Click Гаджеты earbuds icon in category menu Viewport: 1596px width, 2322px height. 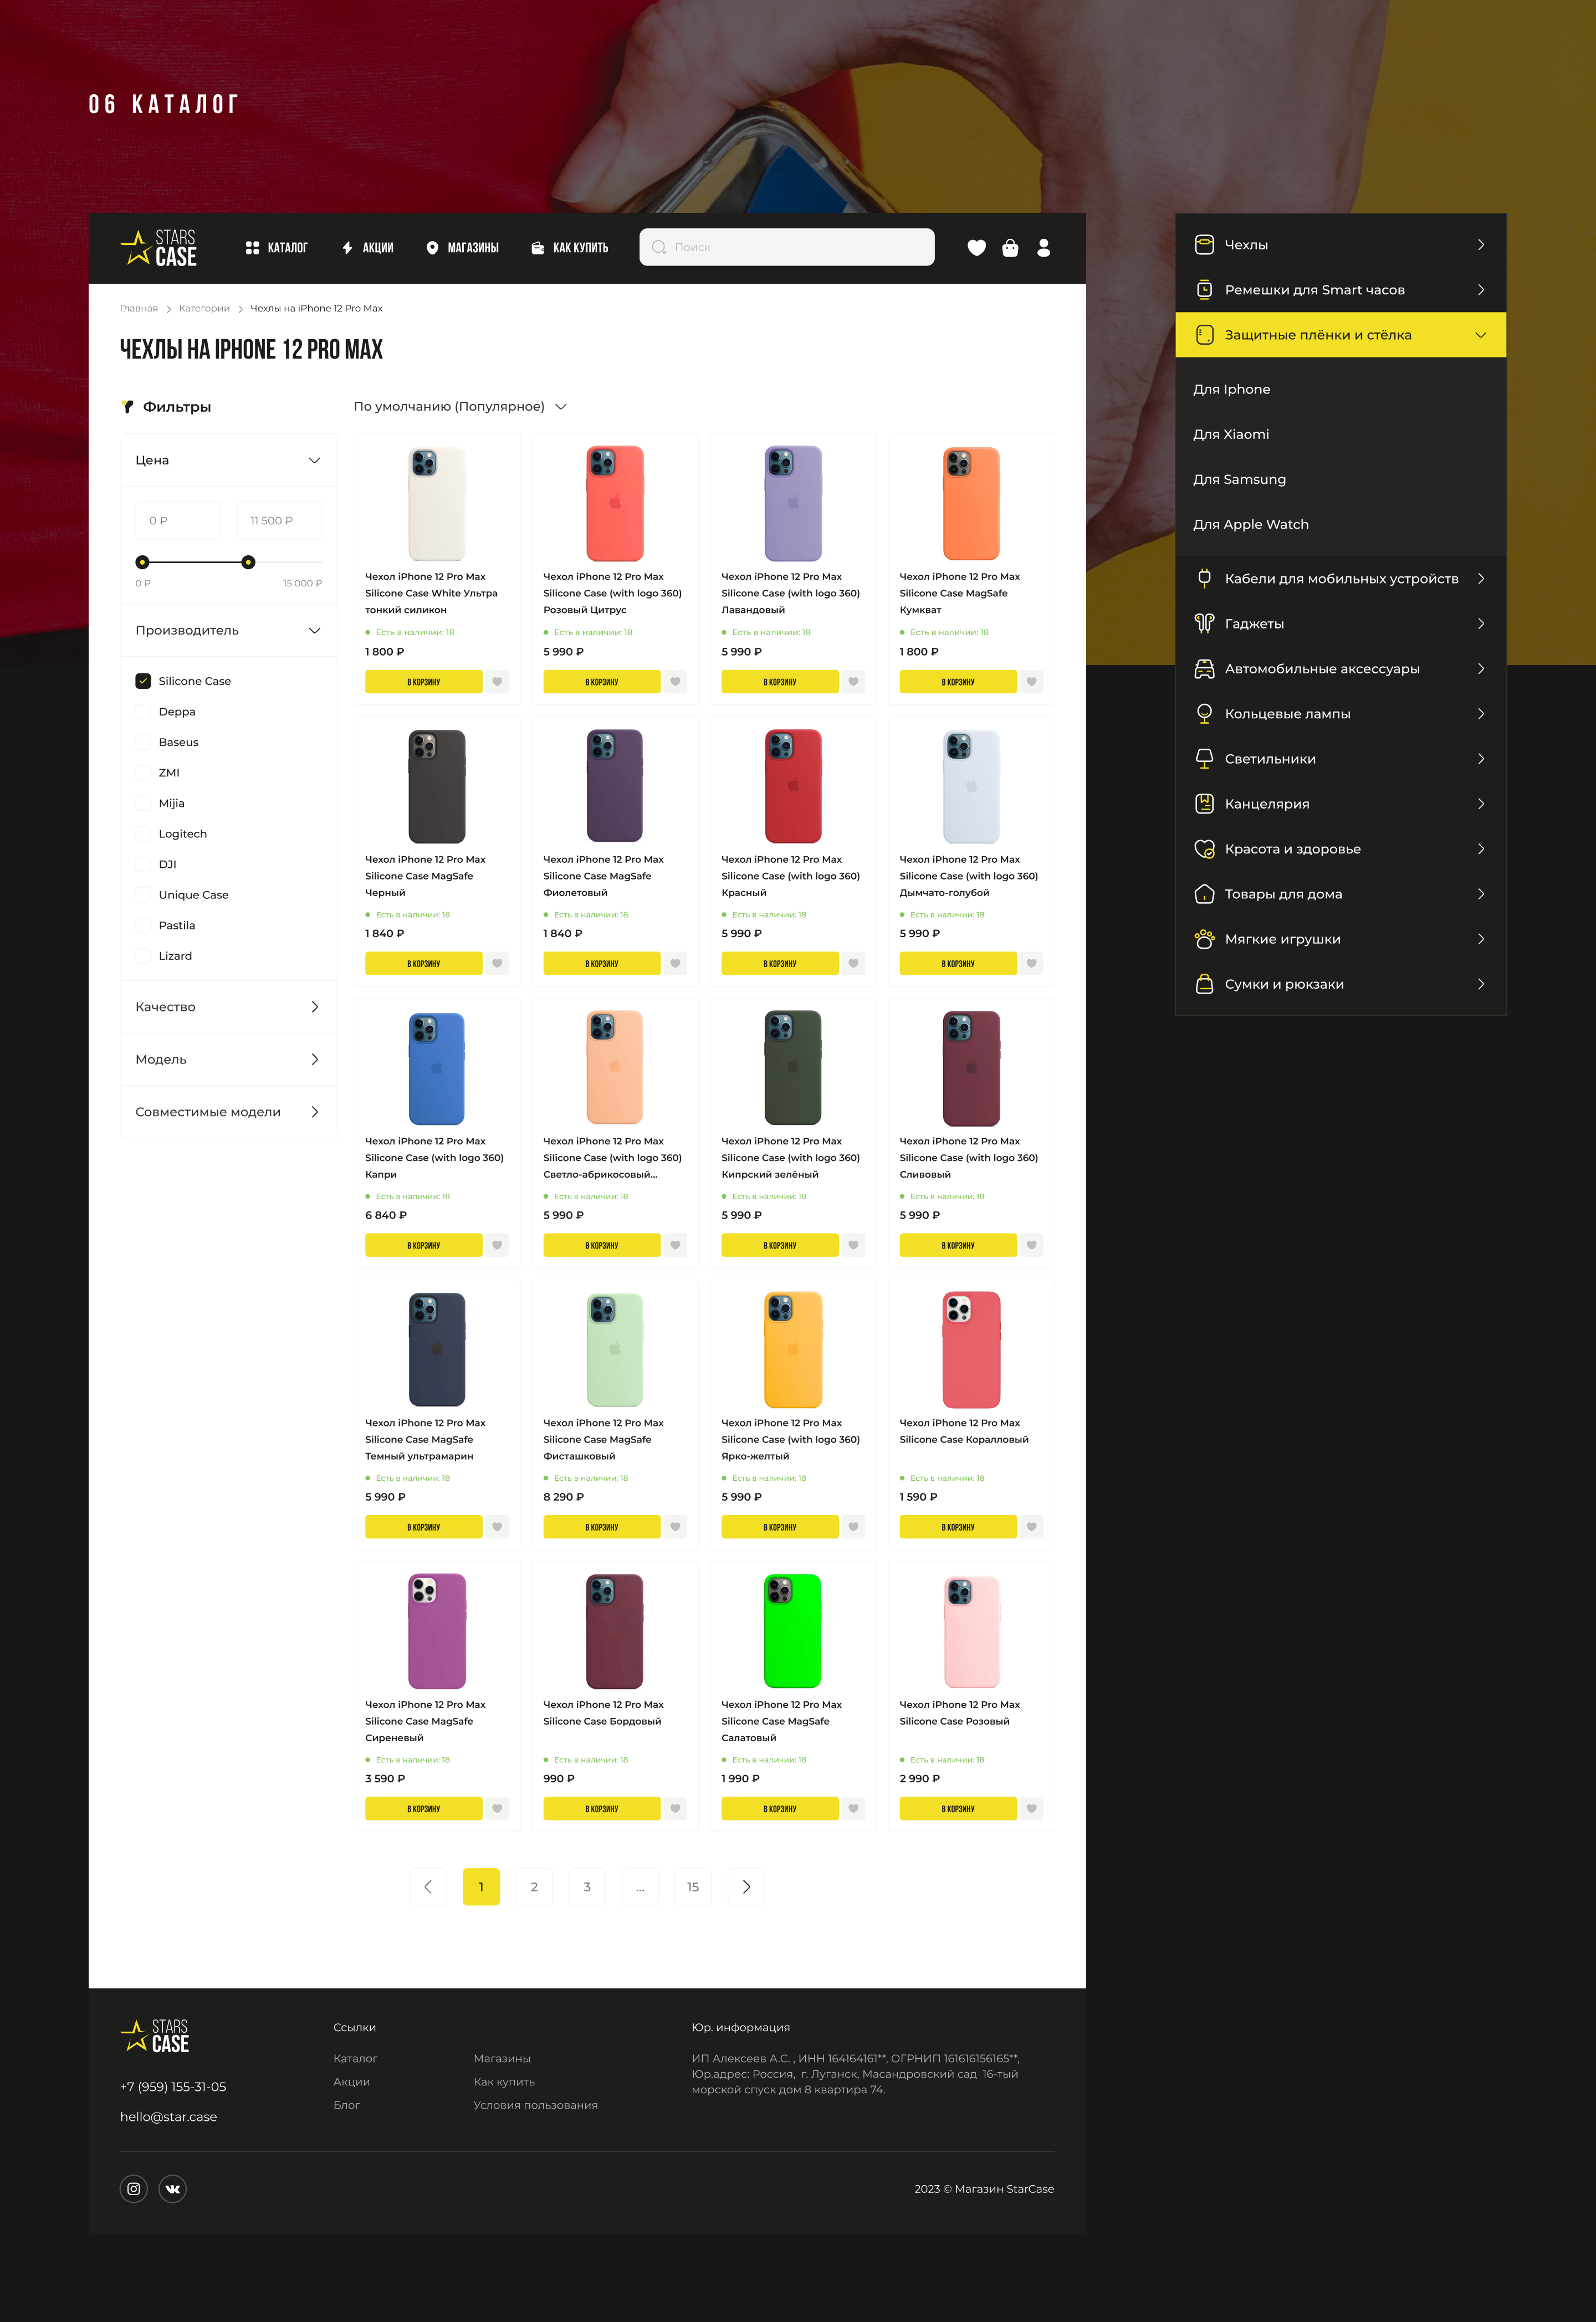click(1204, 624)
